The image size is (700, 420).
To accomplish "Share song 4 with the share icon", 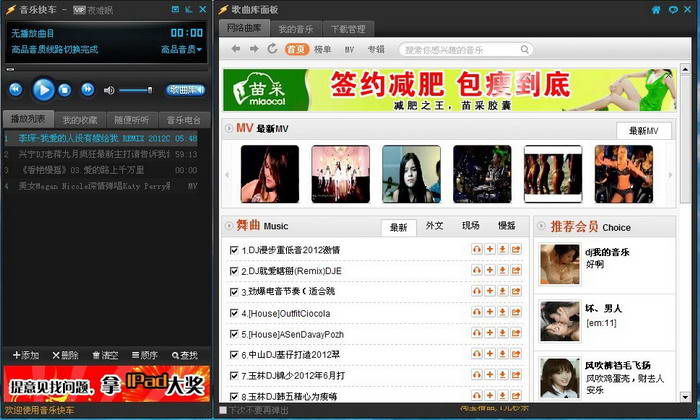I will click(516, 312).
